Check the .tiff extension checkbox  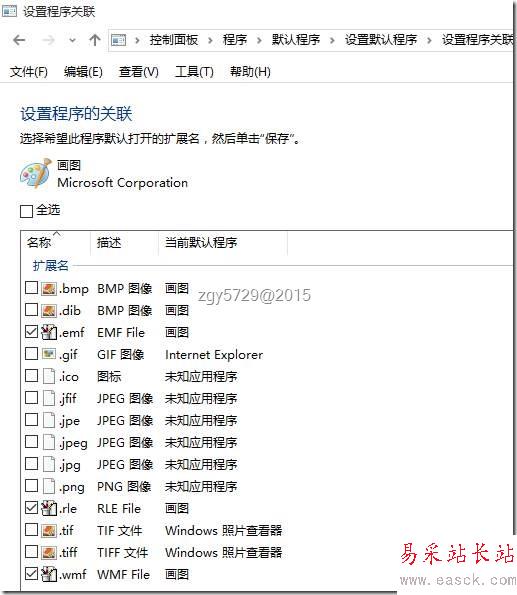pyautogui.click(x=31, y=552)
